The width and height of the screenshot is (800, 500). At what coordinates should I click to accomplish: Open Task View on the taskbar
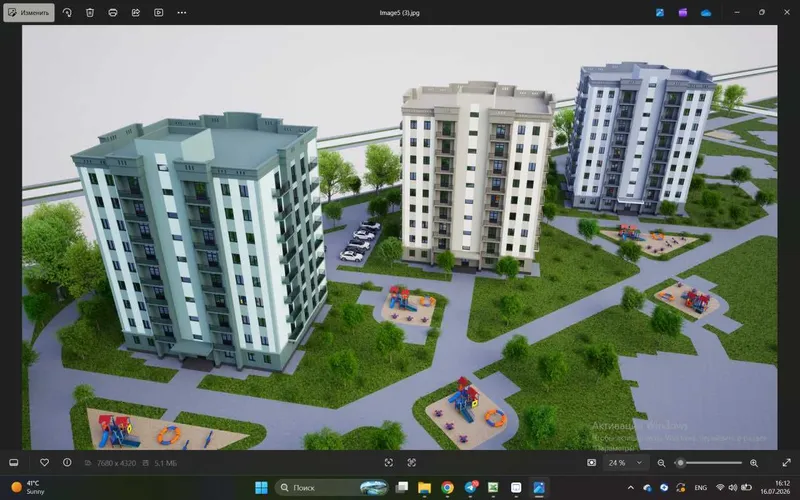(402, 488)
